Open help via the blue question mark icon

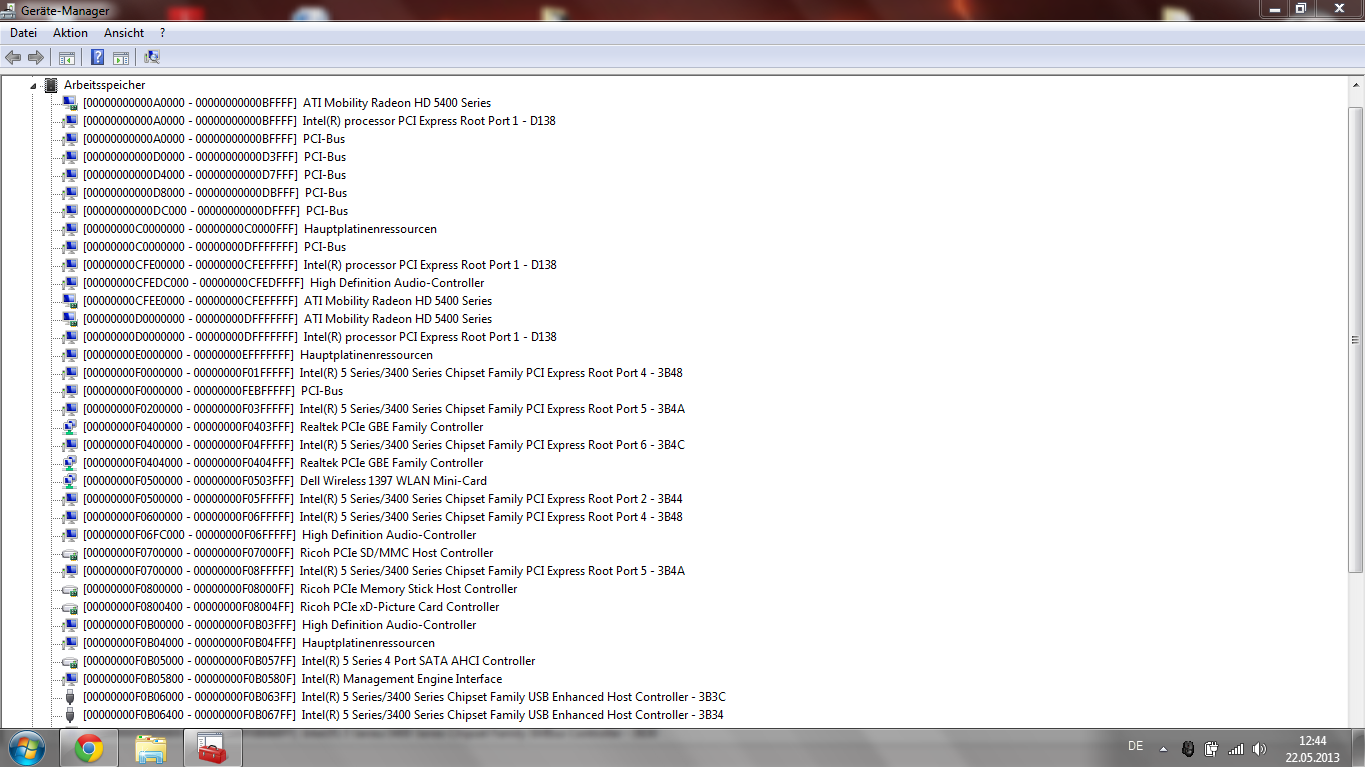point(98,58)
